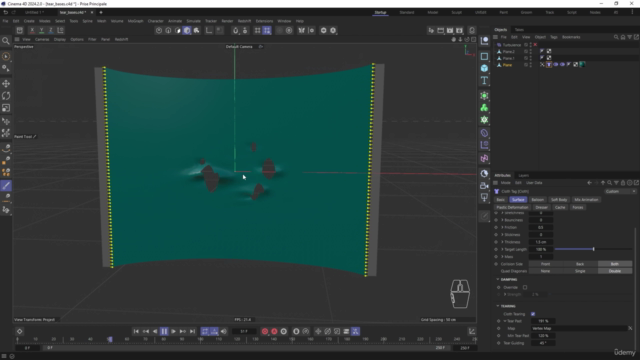Set Quad Diagonals to None
Image resolution: width=640 pixels, height=360 pixels.
[x=546, y=271]
